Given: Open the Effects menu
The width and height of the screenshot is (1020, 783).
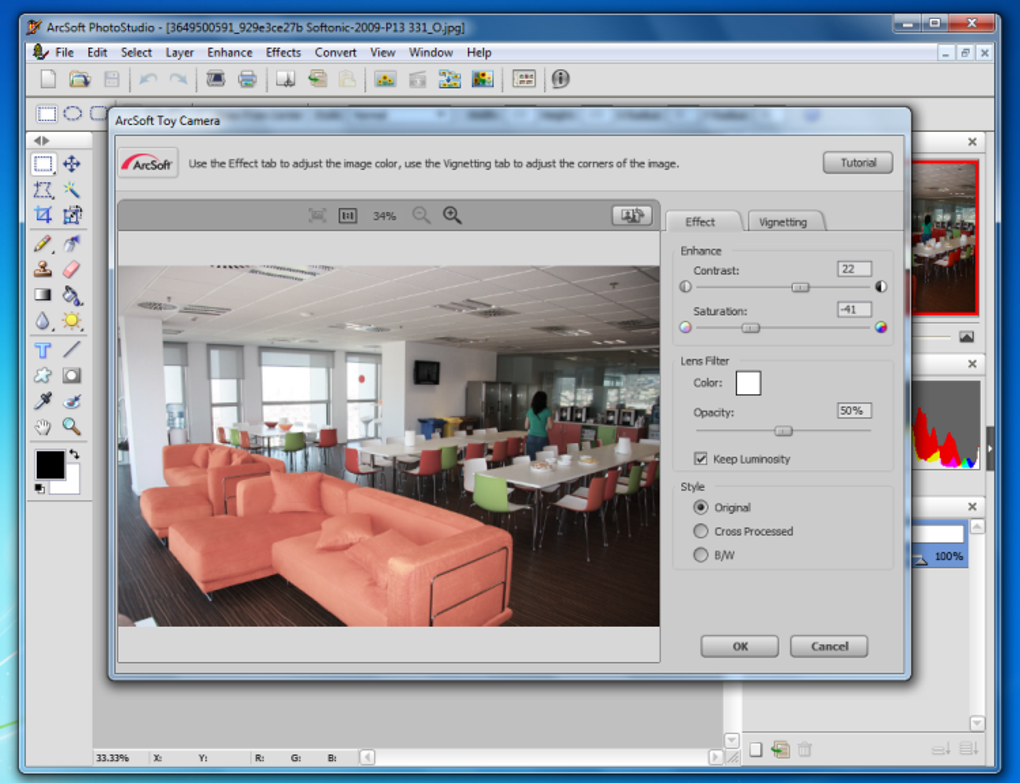Looking at the screenshot, I should coord(283,53).
